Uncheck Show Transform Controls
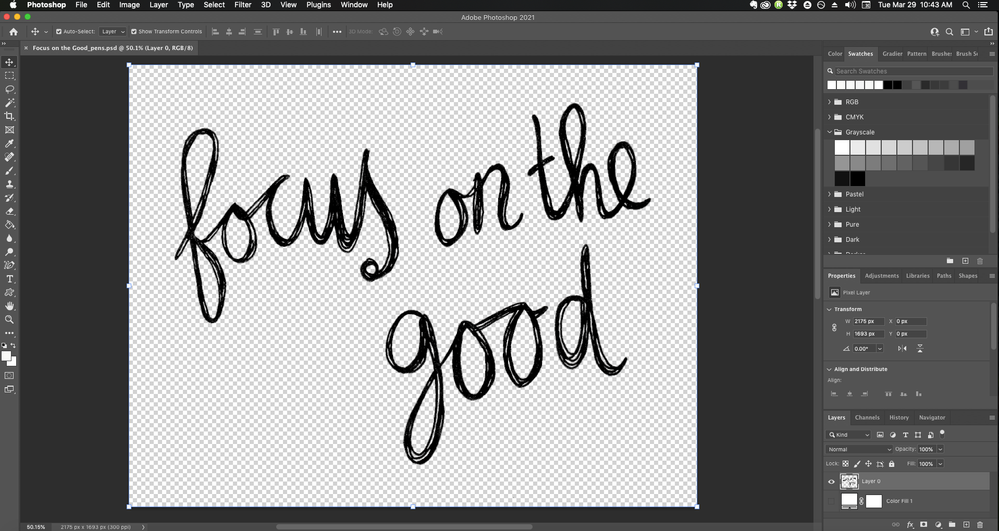 (134, 31)
